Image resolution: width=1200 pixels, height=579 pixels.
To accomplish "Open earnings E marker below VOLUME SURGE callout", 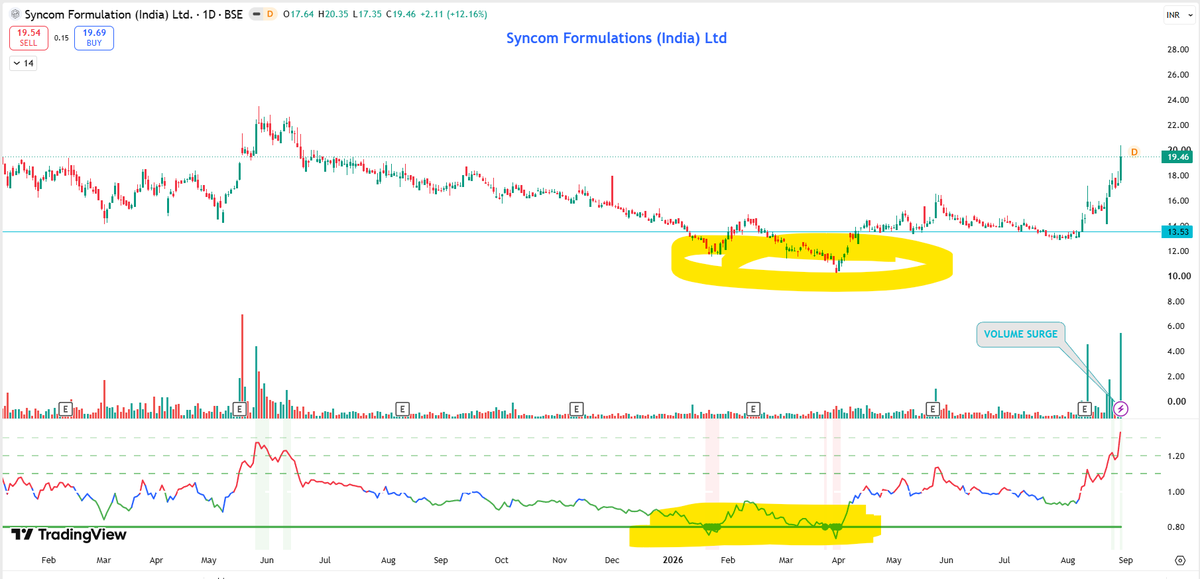I will 1084,408.
